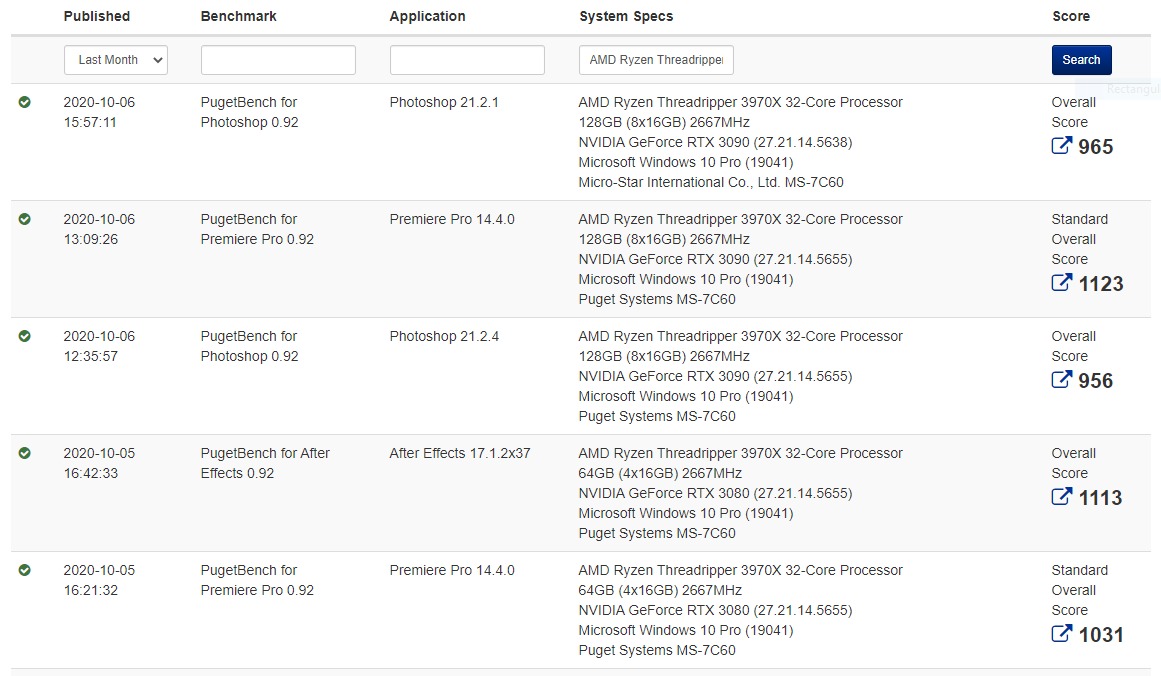Click green check icon on 15:57:11 row
This screenshot has width=1161, height=676.
25,102
